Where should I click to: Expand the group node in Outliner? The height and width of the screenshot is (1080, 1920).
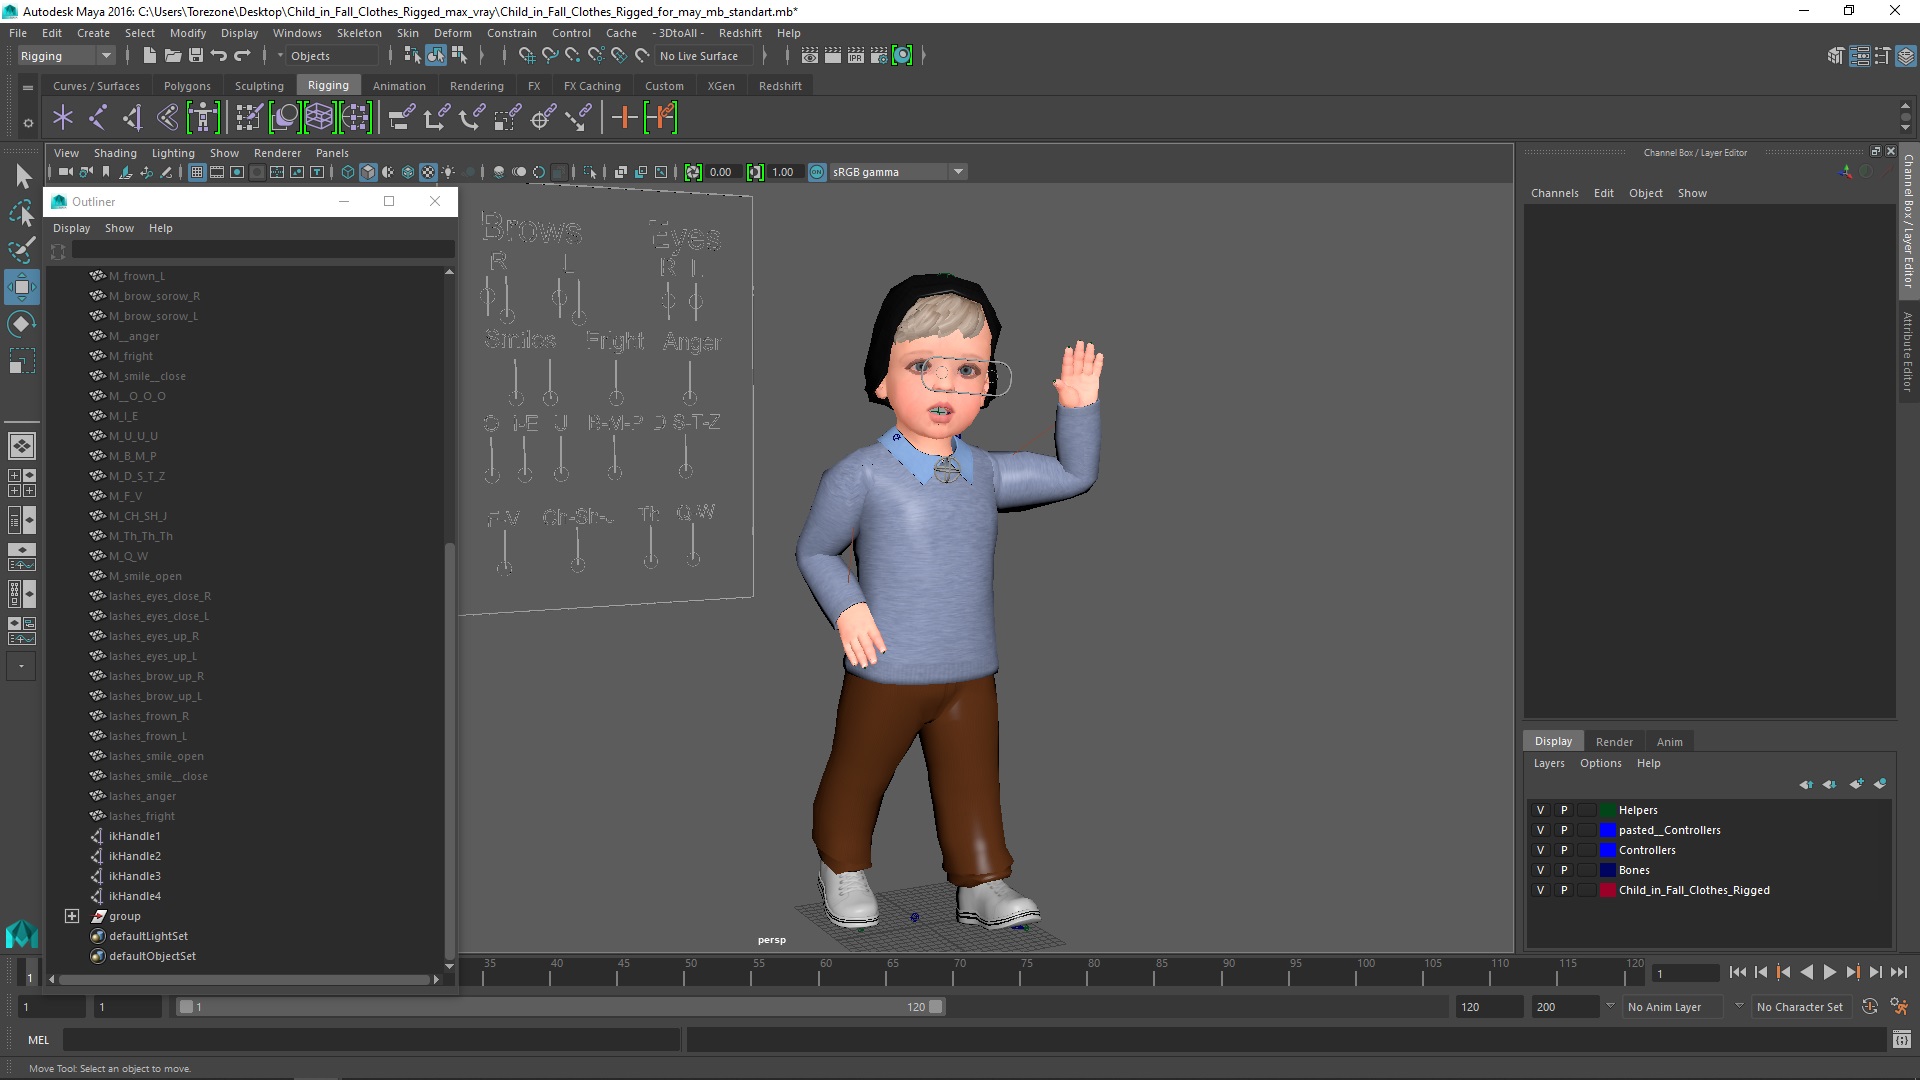[72, 916]
